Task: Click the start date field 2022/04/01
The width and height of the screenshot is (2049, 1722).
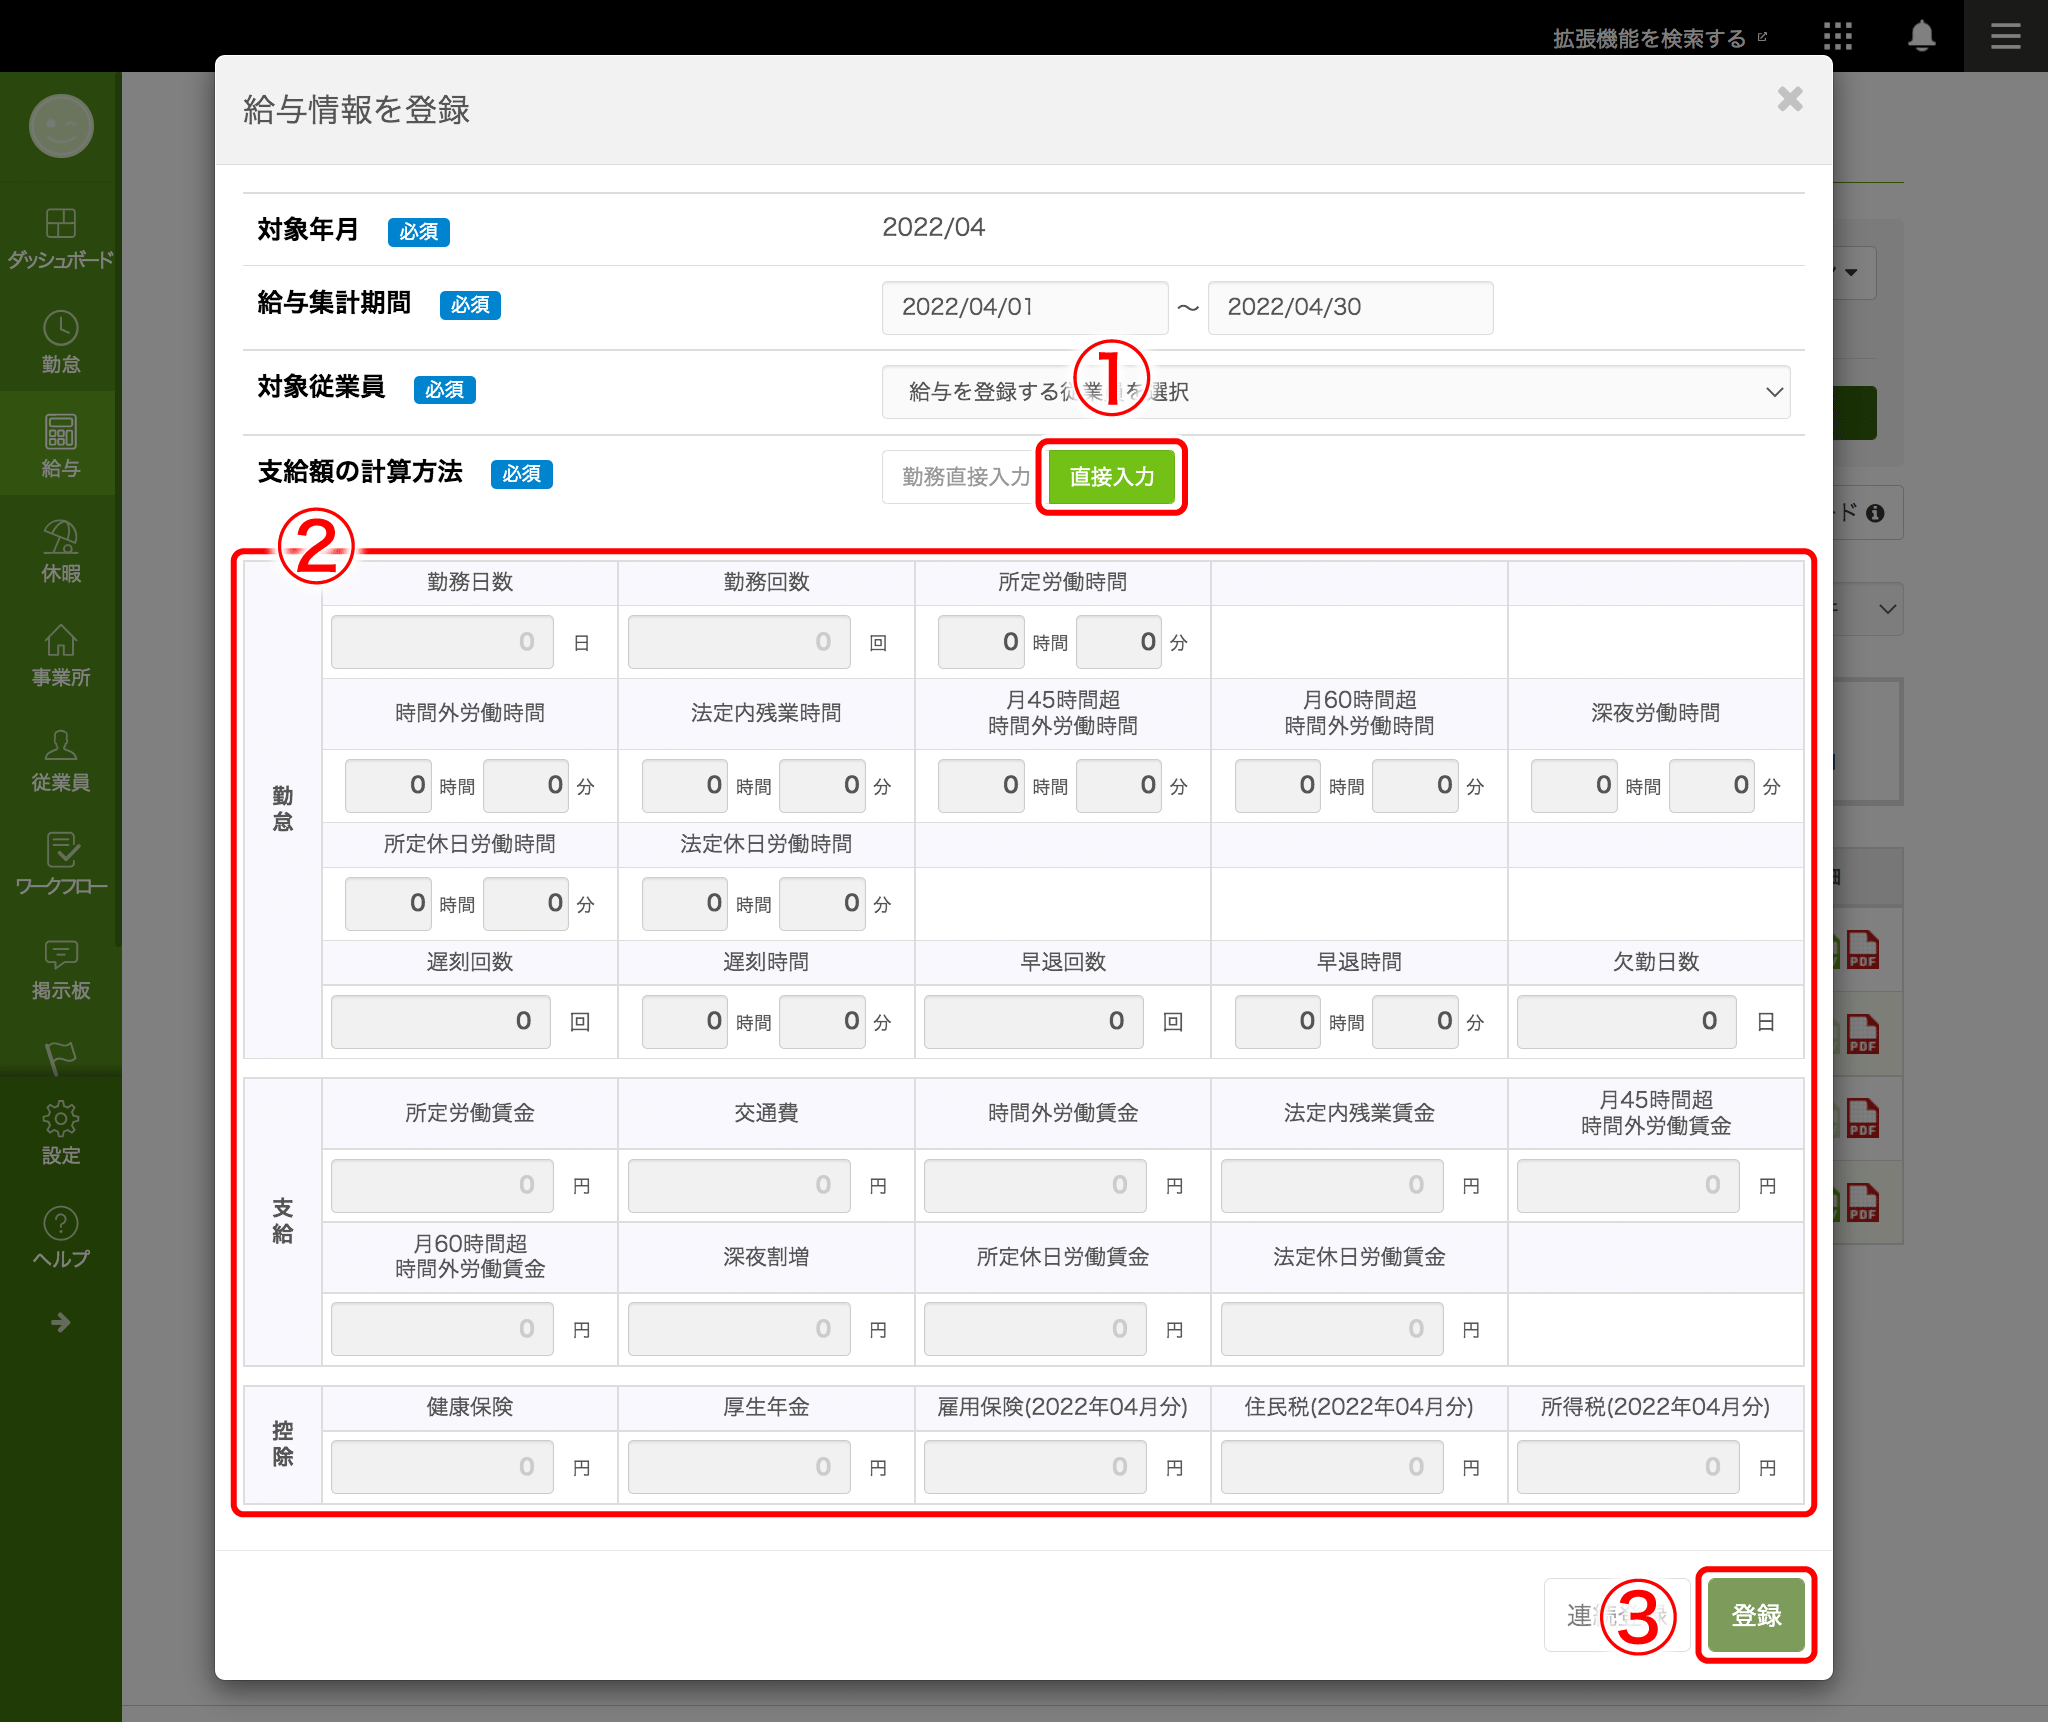Action: coord(1024,307)
